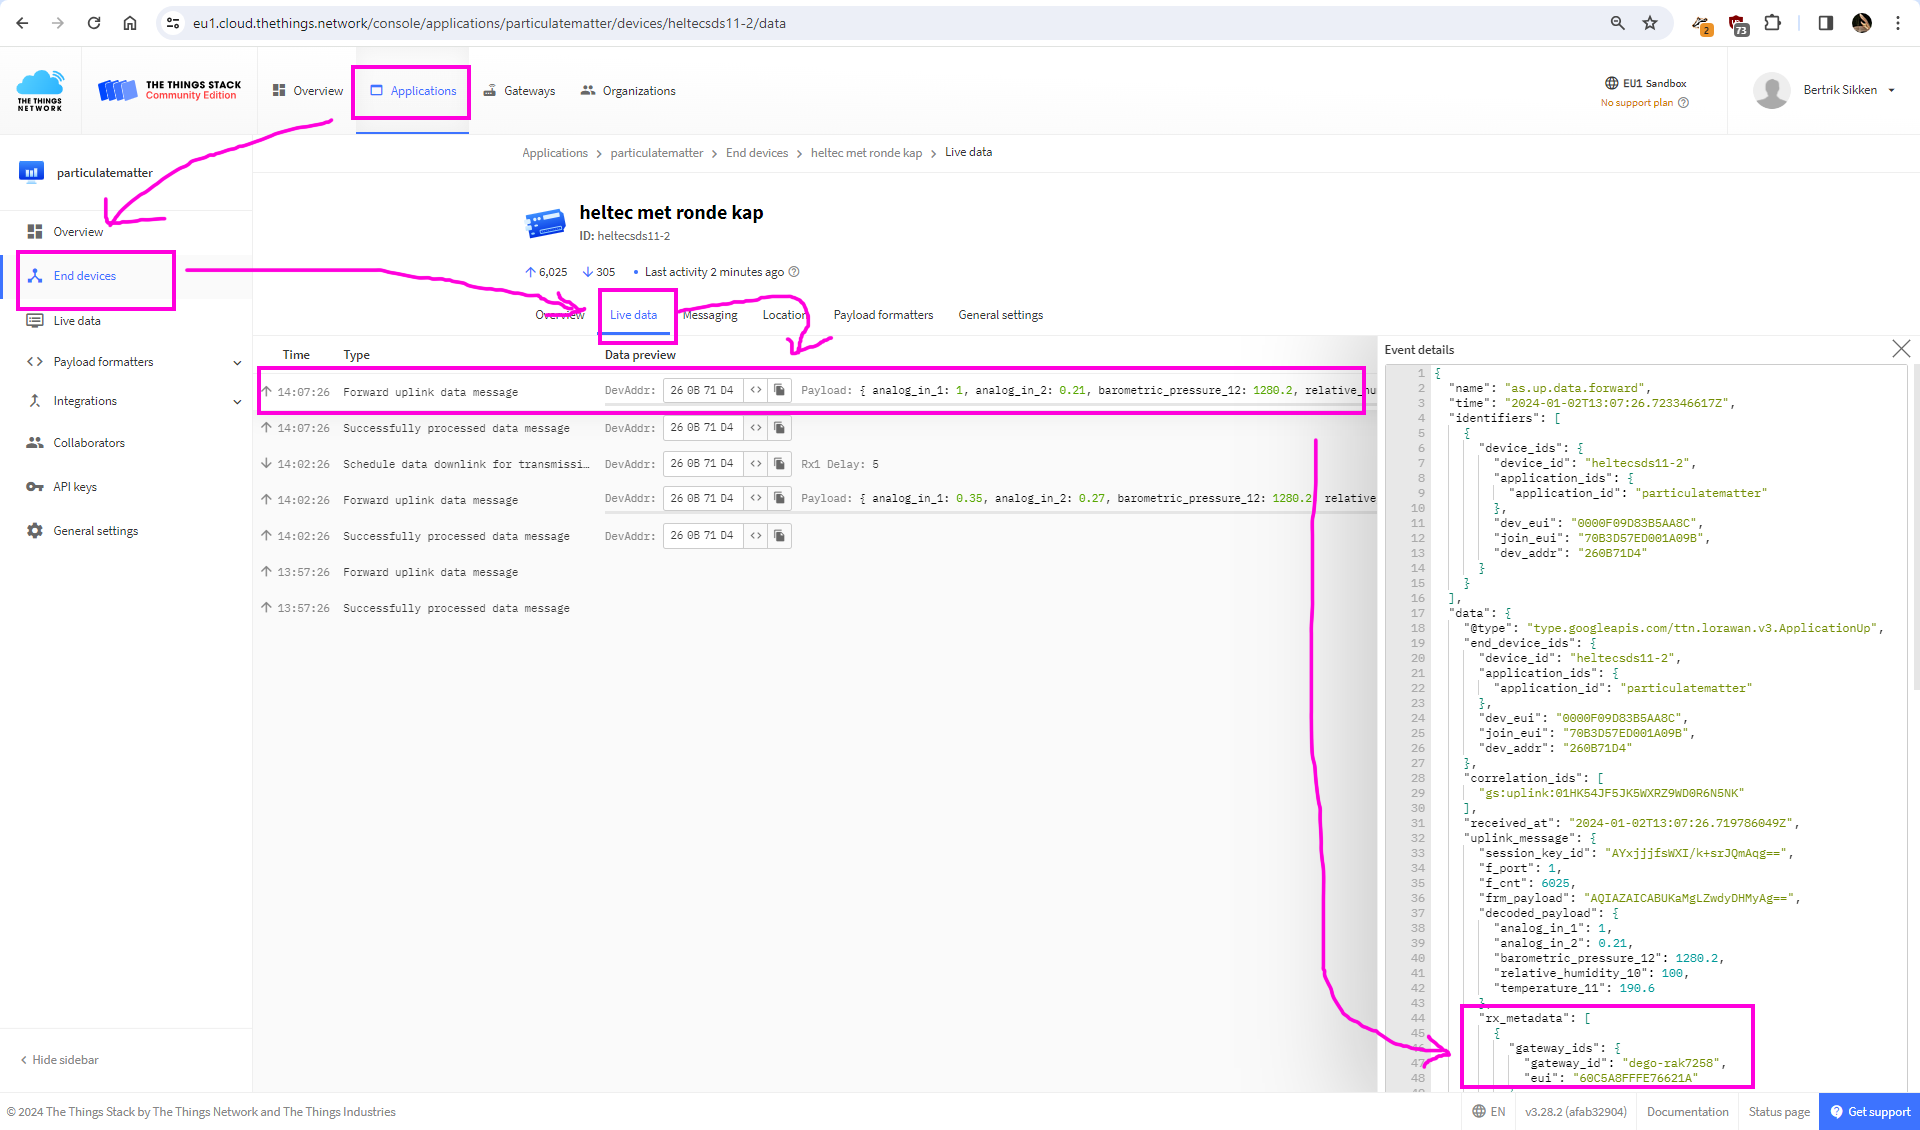
Task: Switch to device Payload formatters tab
Action: tap(883, 315)
